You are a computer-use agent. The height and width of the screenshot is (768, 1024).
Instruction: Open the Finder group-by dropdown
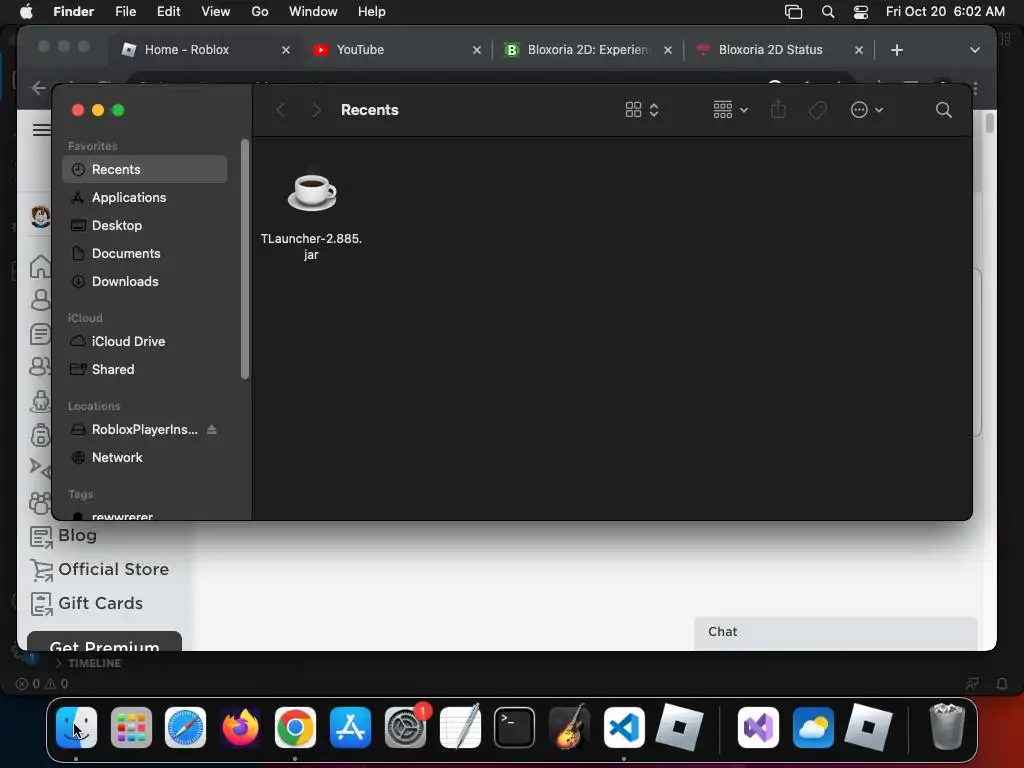coord(730,110)
